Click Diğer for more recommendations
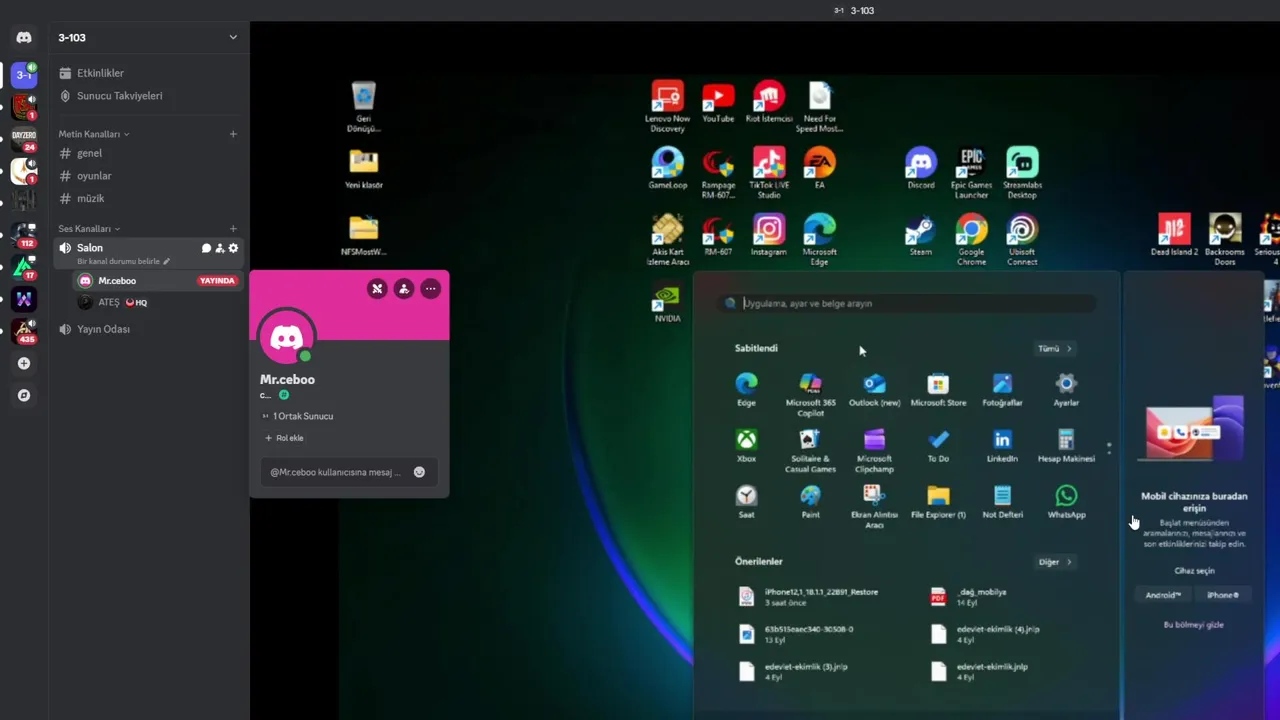Screen dimensions: 1280x720 point(1055,562)
